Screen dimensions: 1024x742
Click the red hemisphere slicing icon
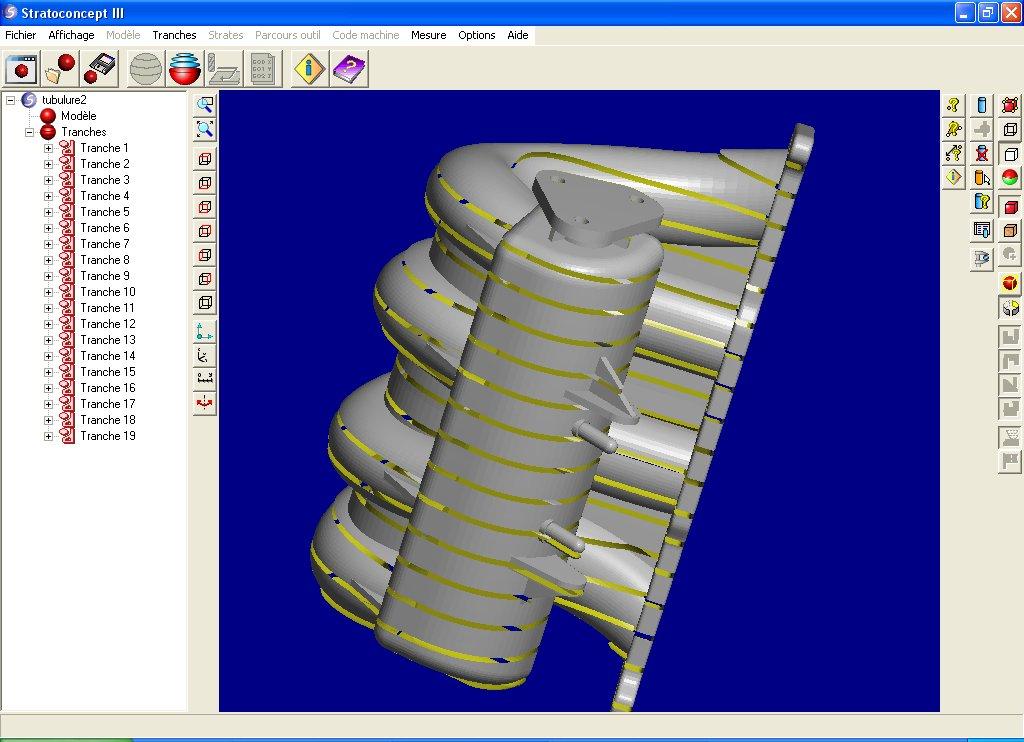coord(185,69)
